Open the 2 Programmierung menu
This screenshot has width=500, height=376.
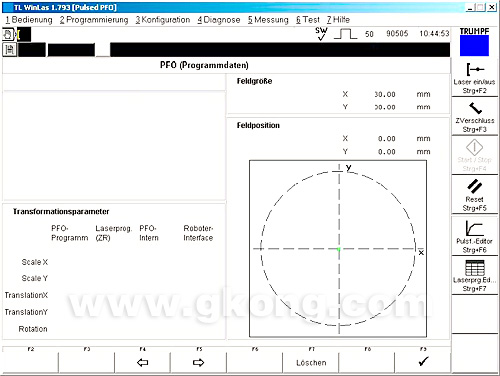94,20
